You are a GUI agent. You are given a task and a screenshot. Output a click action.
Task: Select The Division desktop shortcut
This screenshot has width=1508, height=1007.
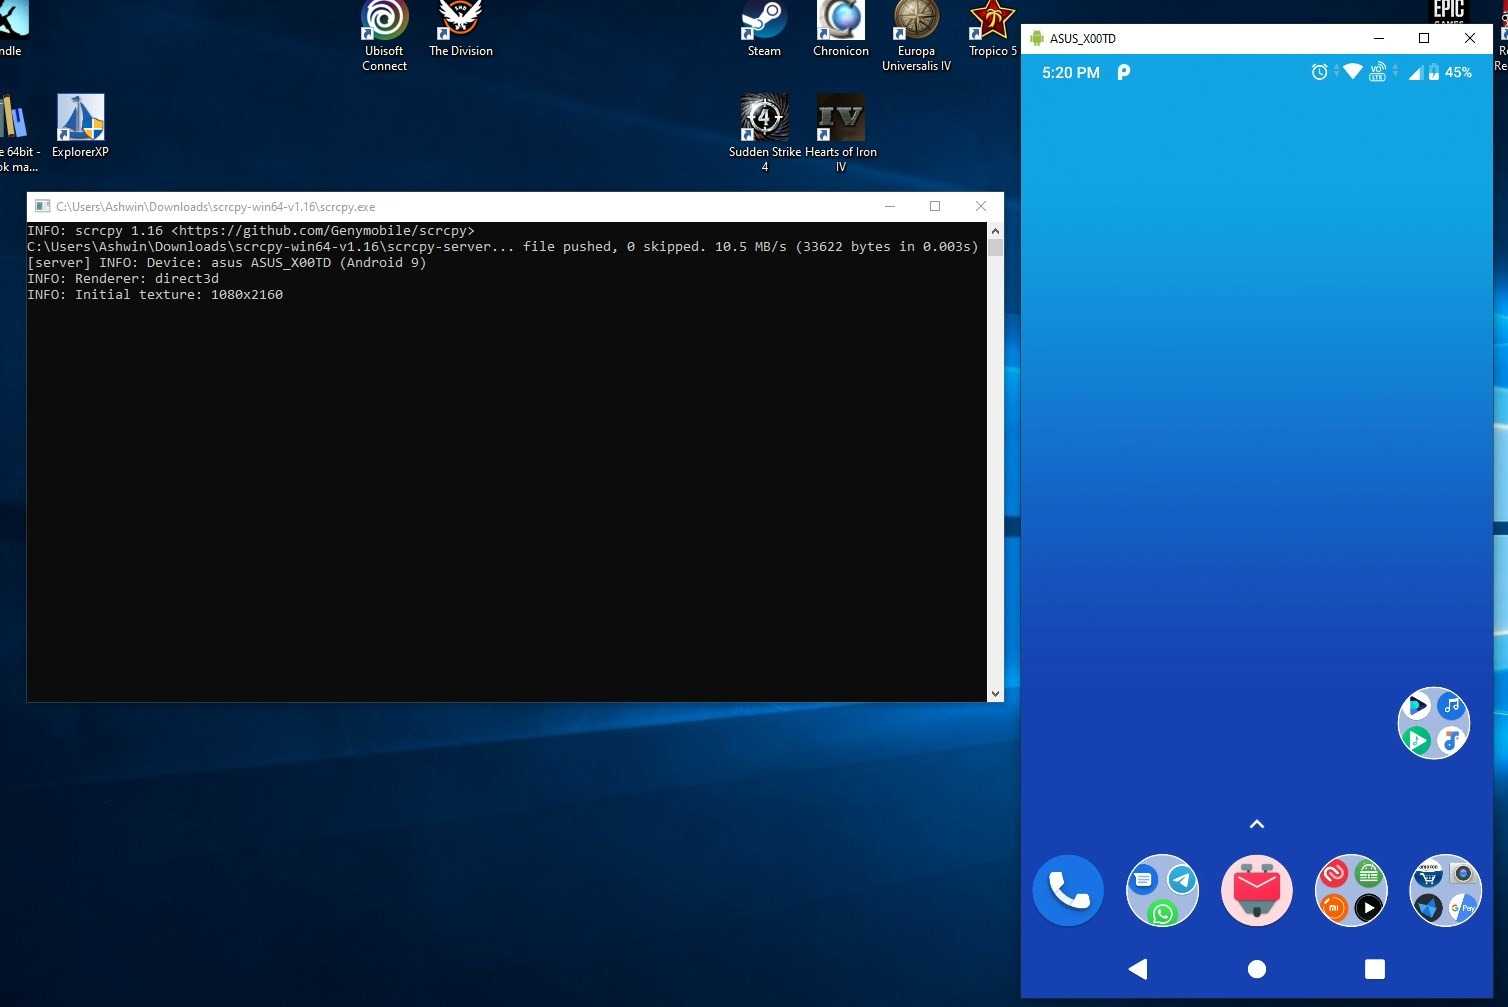(461, 30)
